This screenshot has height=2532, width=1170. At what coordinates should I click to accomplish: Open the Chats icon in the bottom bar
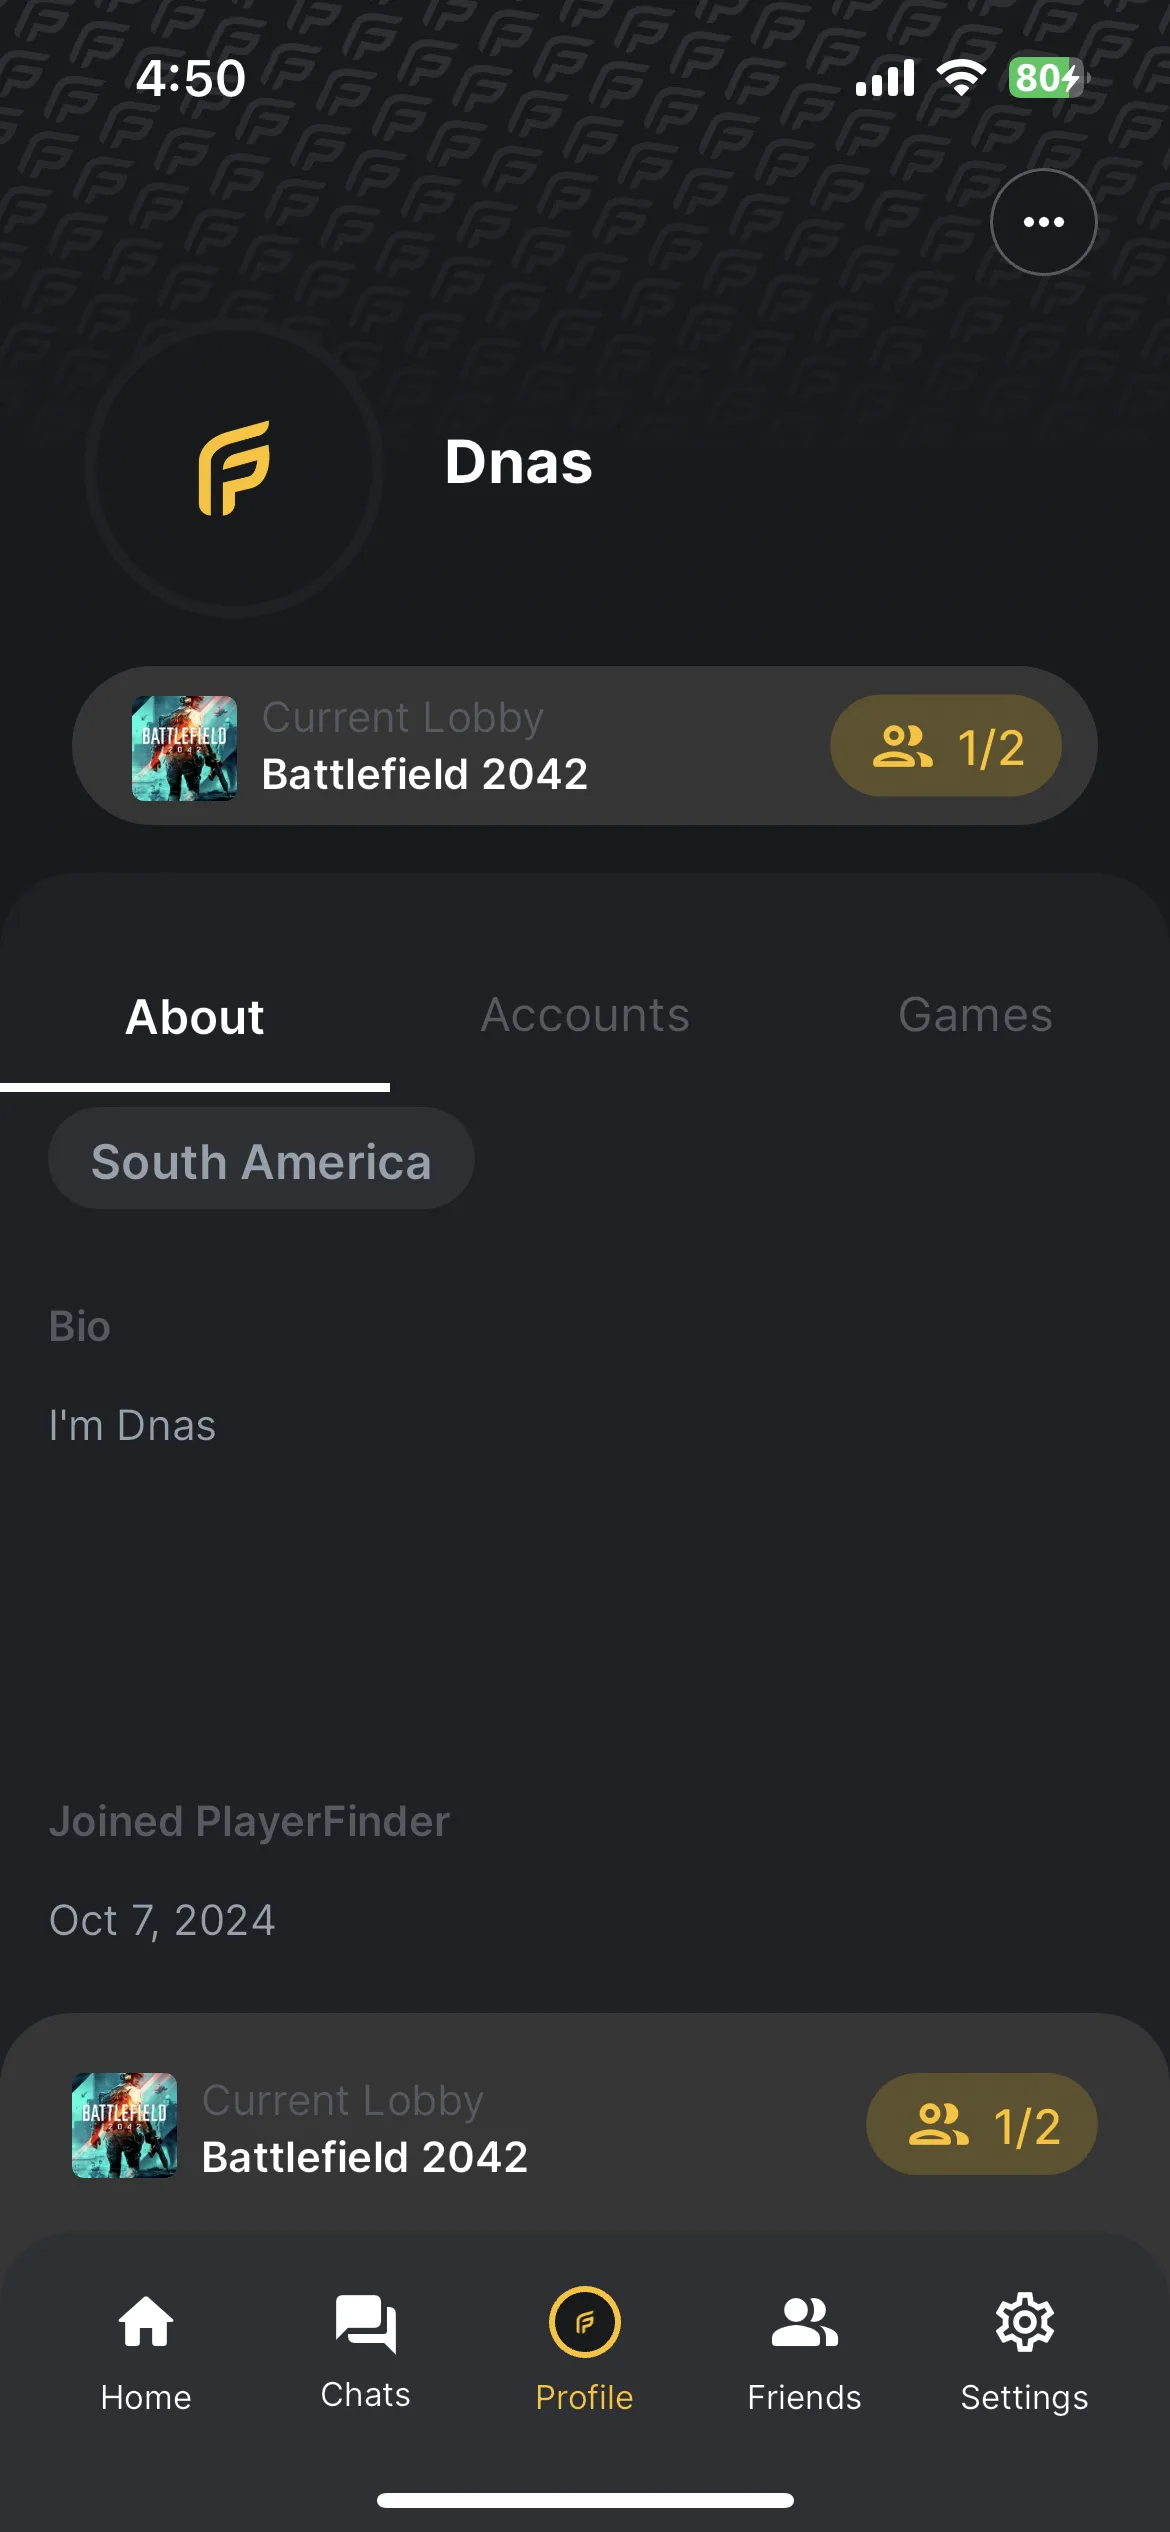point(366,2322)
